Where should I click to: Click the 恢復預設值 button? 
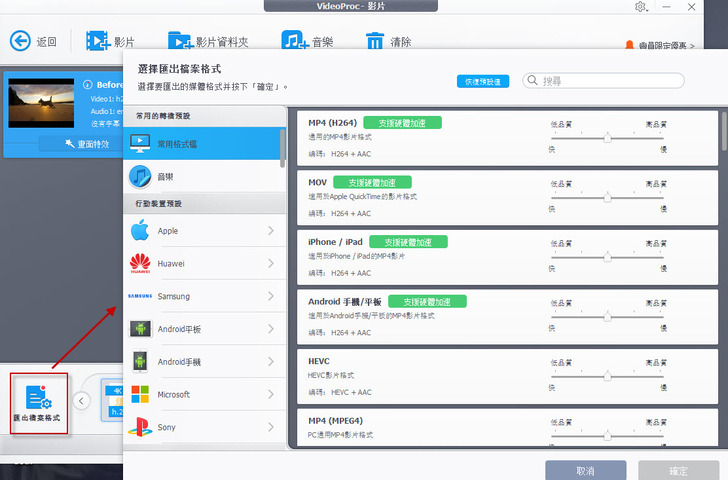coord(484,81)
